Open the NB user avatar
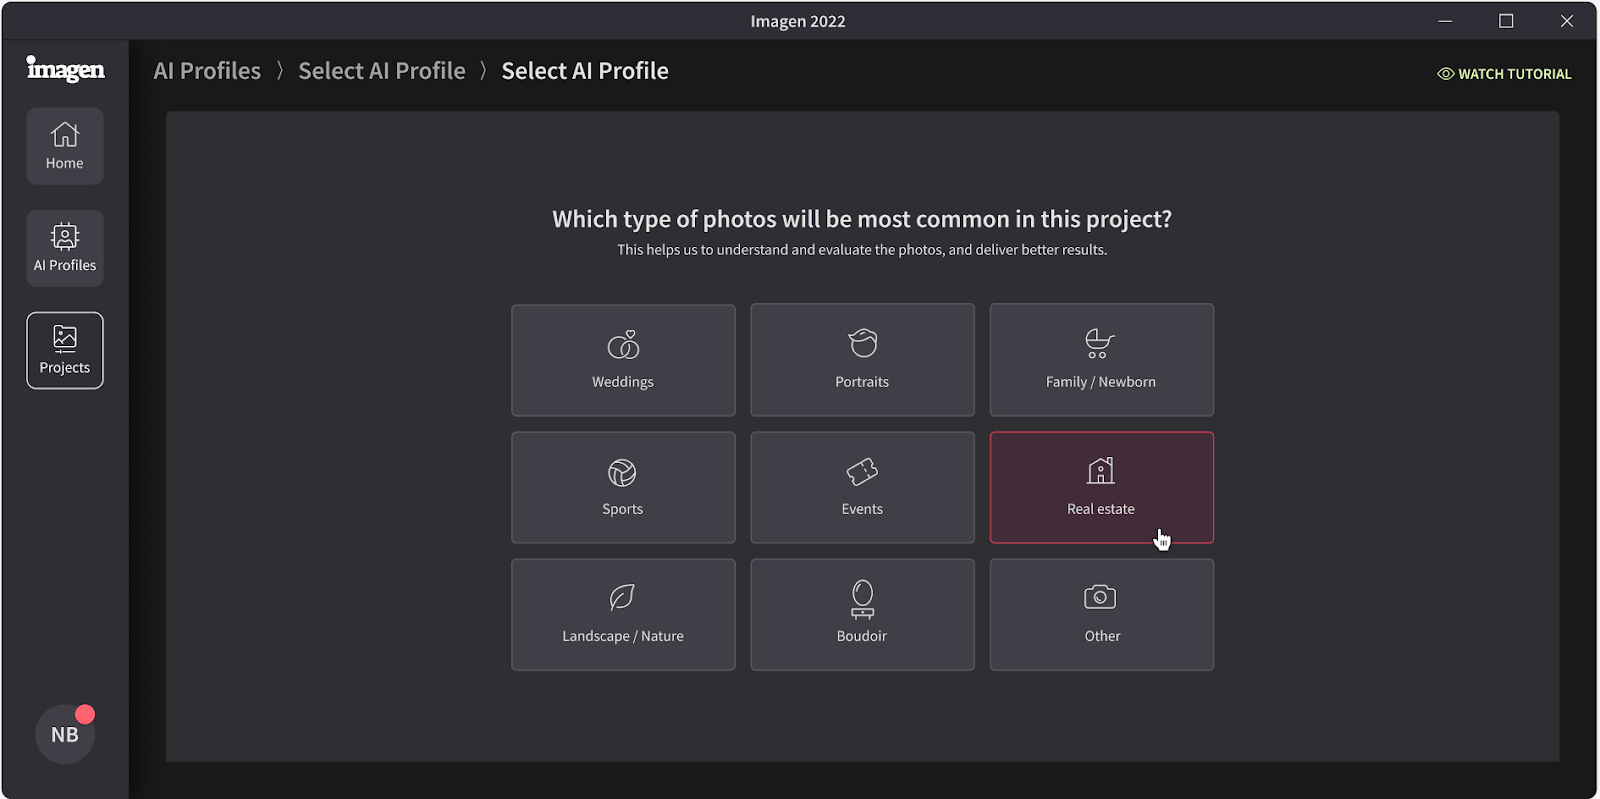This screenshot has width=1600, height=799. 65,734
